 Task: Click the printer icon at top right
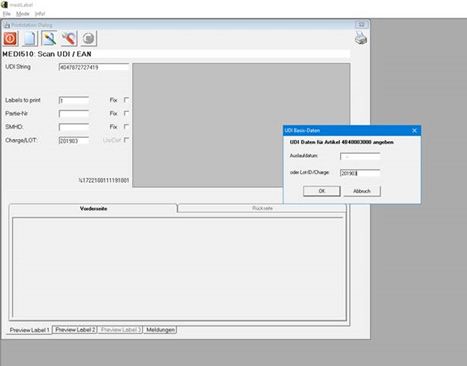pos(361,38)
